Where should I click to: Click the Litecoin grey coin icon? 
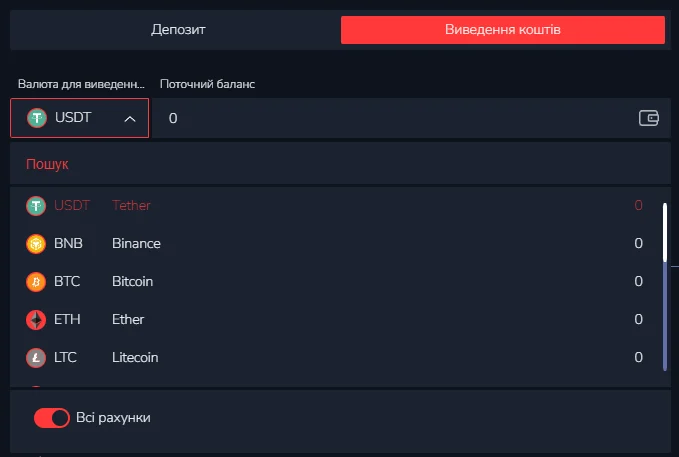36,358
